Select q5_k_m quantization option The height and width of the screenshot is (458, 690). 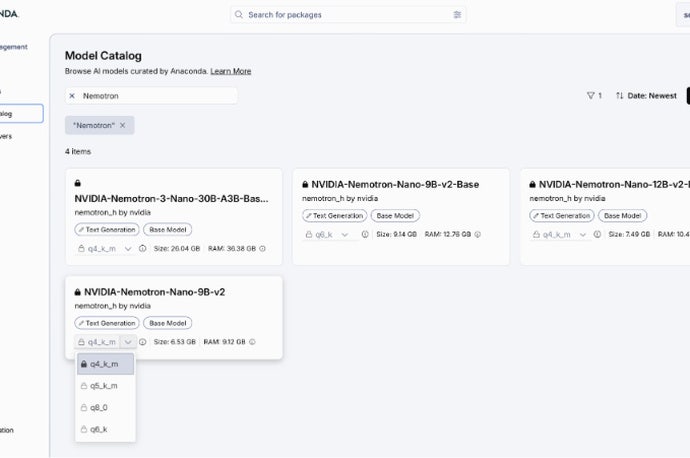104,386
